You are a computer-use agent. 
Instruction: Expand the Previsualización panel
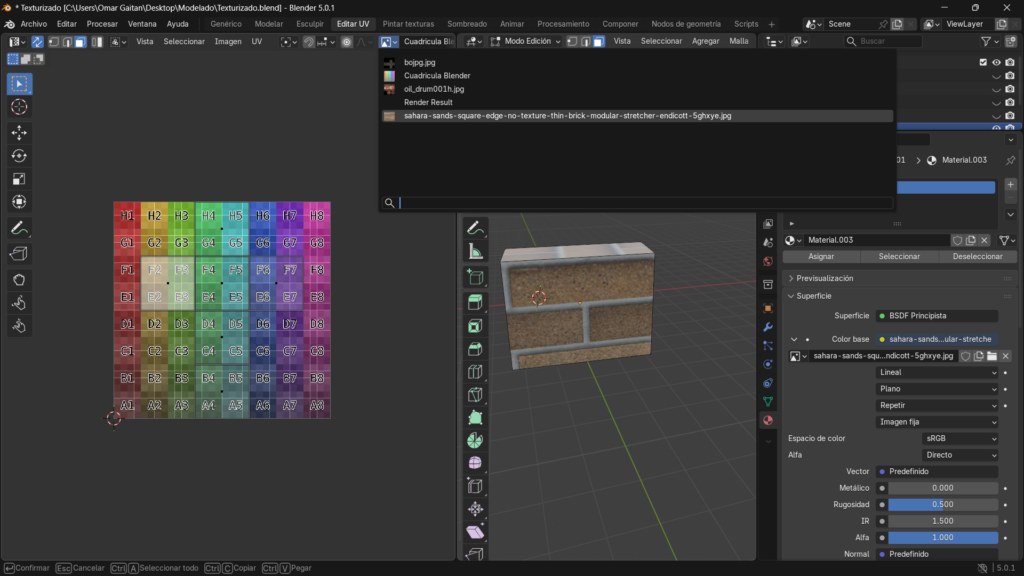(x=825, y=278)
